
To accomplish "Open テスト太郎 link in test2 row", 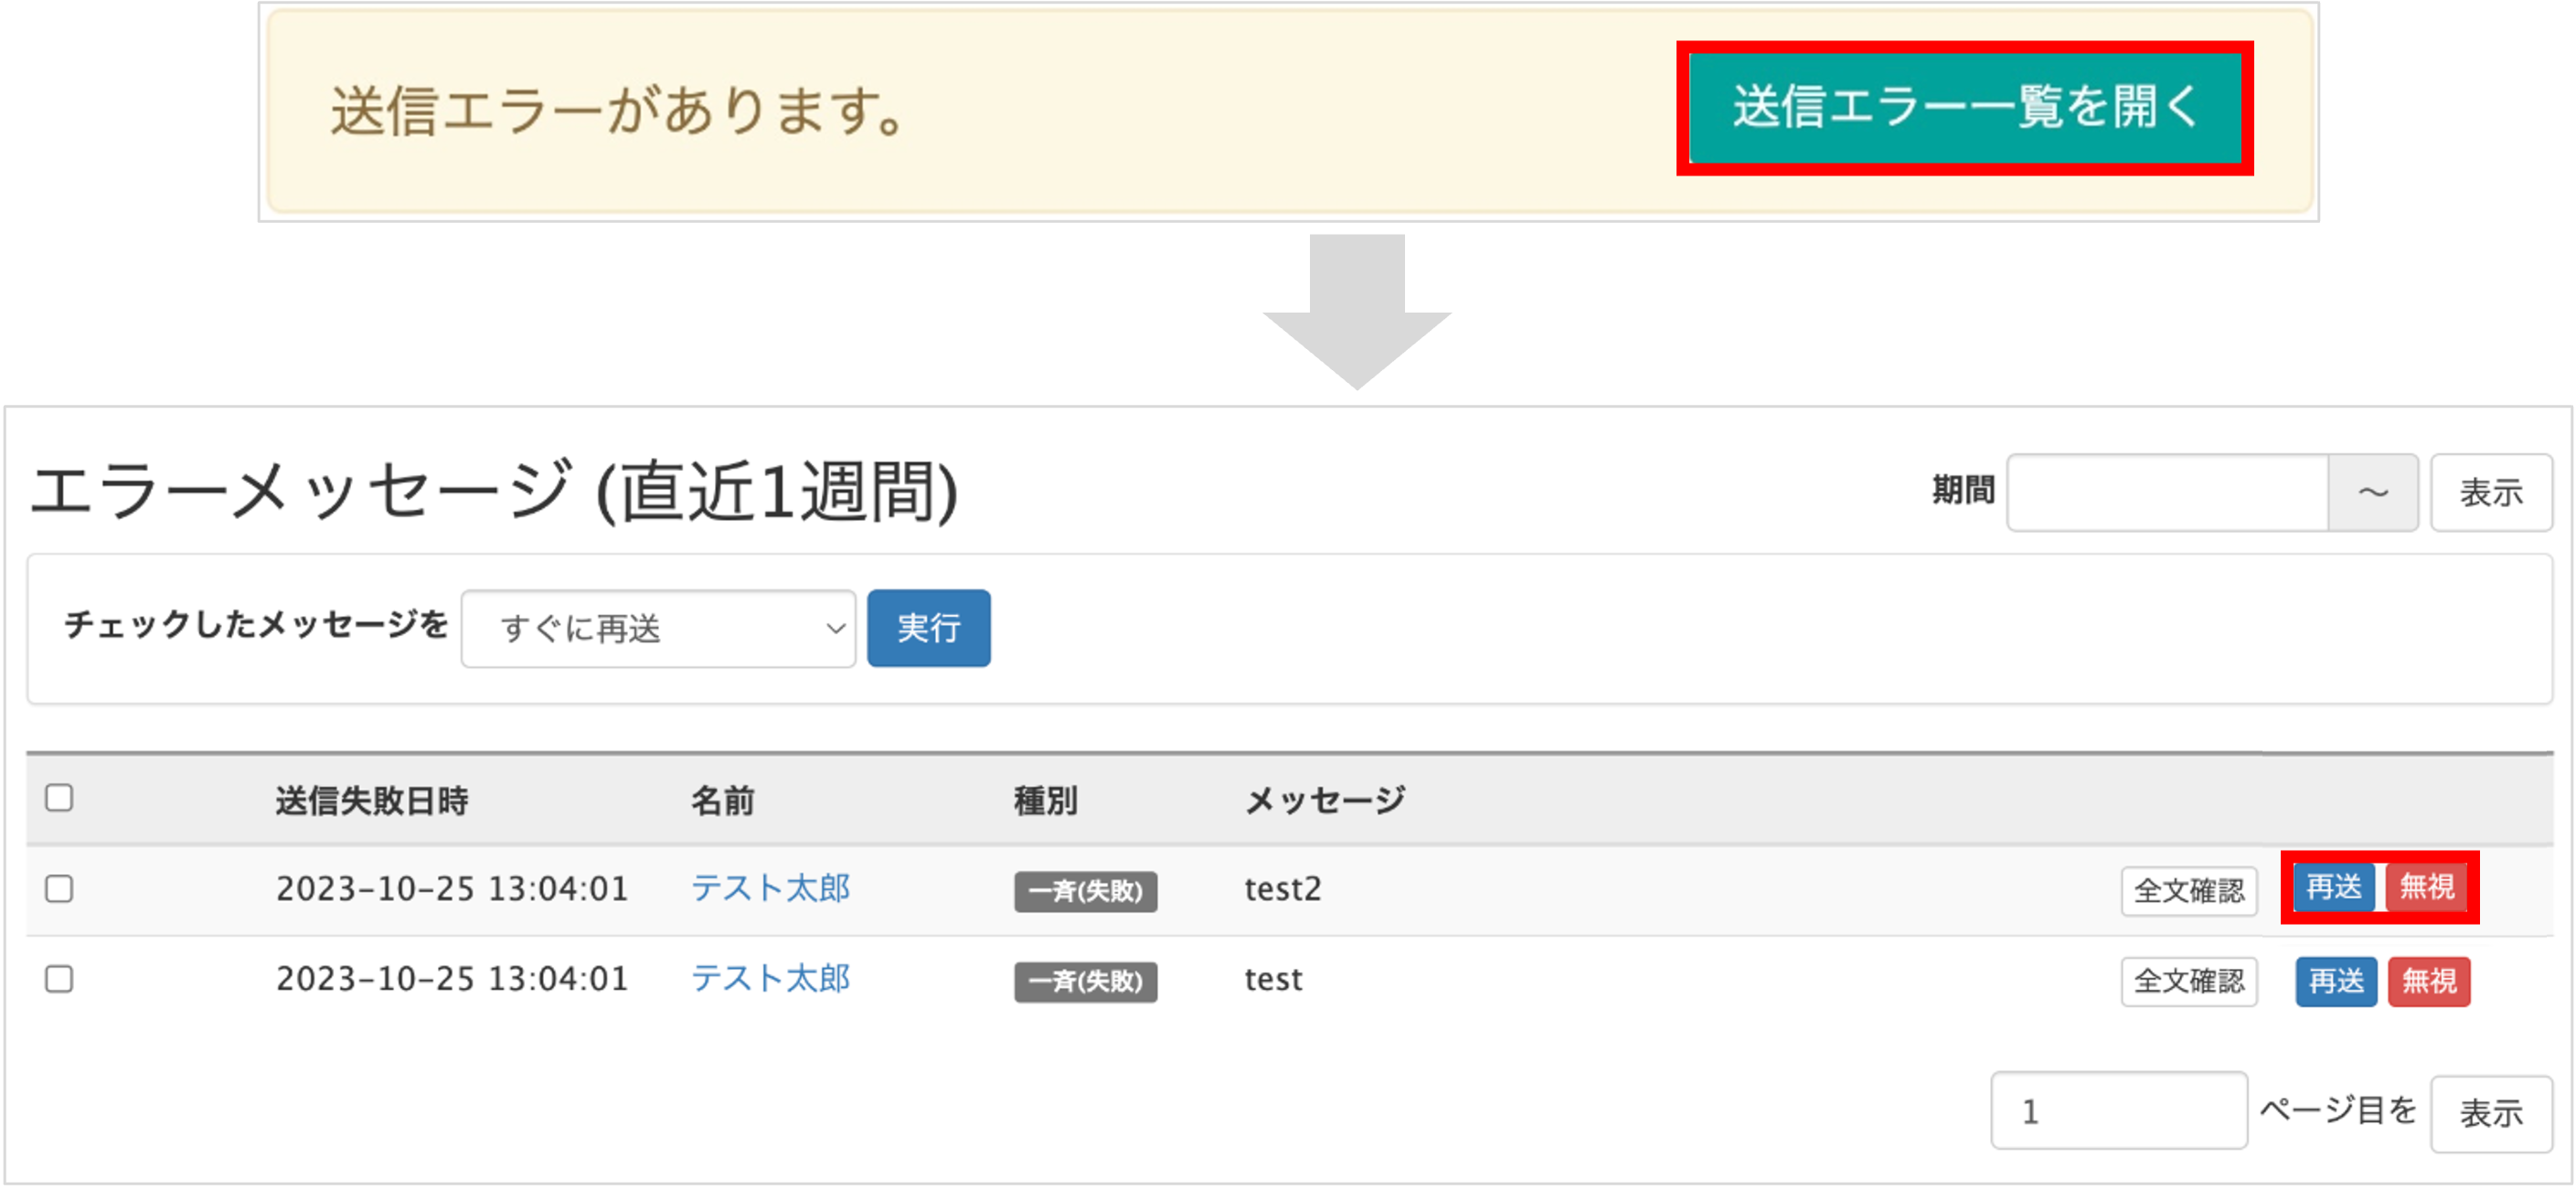I will [770, 888].
